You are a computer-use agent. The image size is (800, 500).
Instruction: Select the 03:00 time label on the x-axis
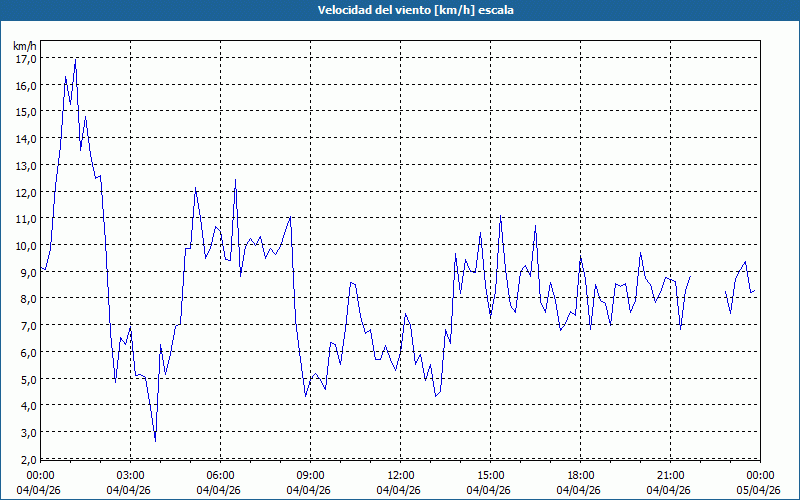pyautogui.click(x=130, y=475)
